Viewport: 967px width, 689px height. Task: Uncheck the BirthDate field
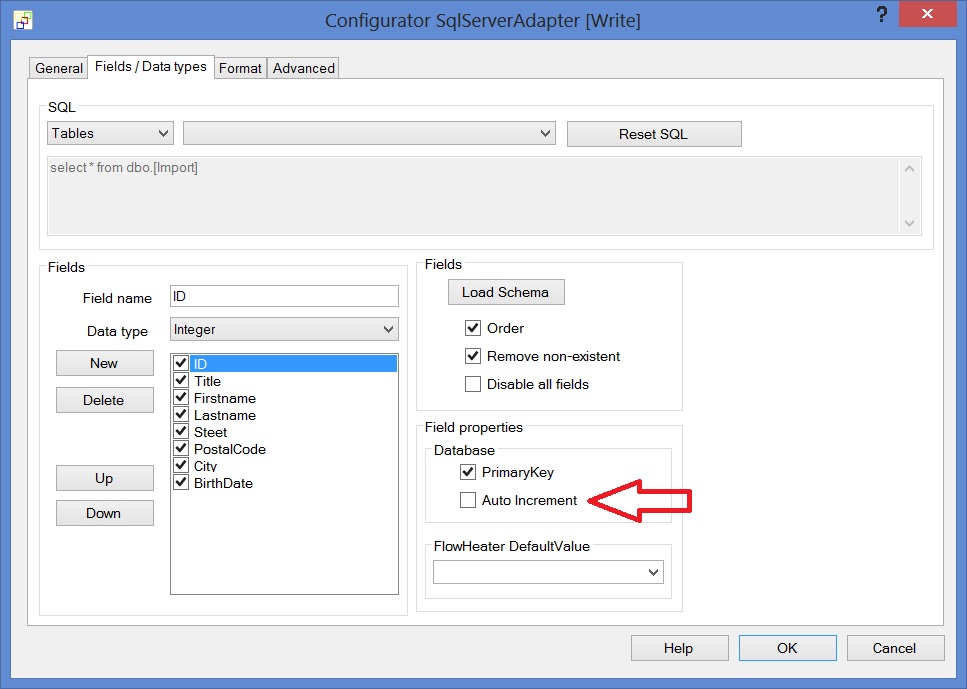[182, 482]
